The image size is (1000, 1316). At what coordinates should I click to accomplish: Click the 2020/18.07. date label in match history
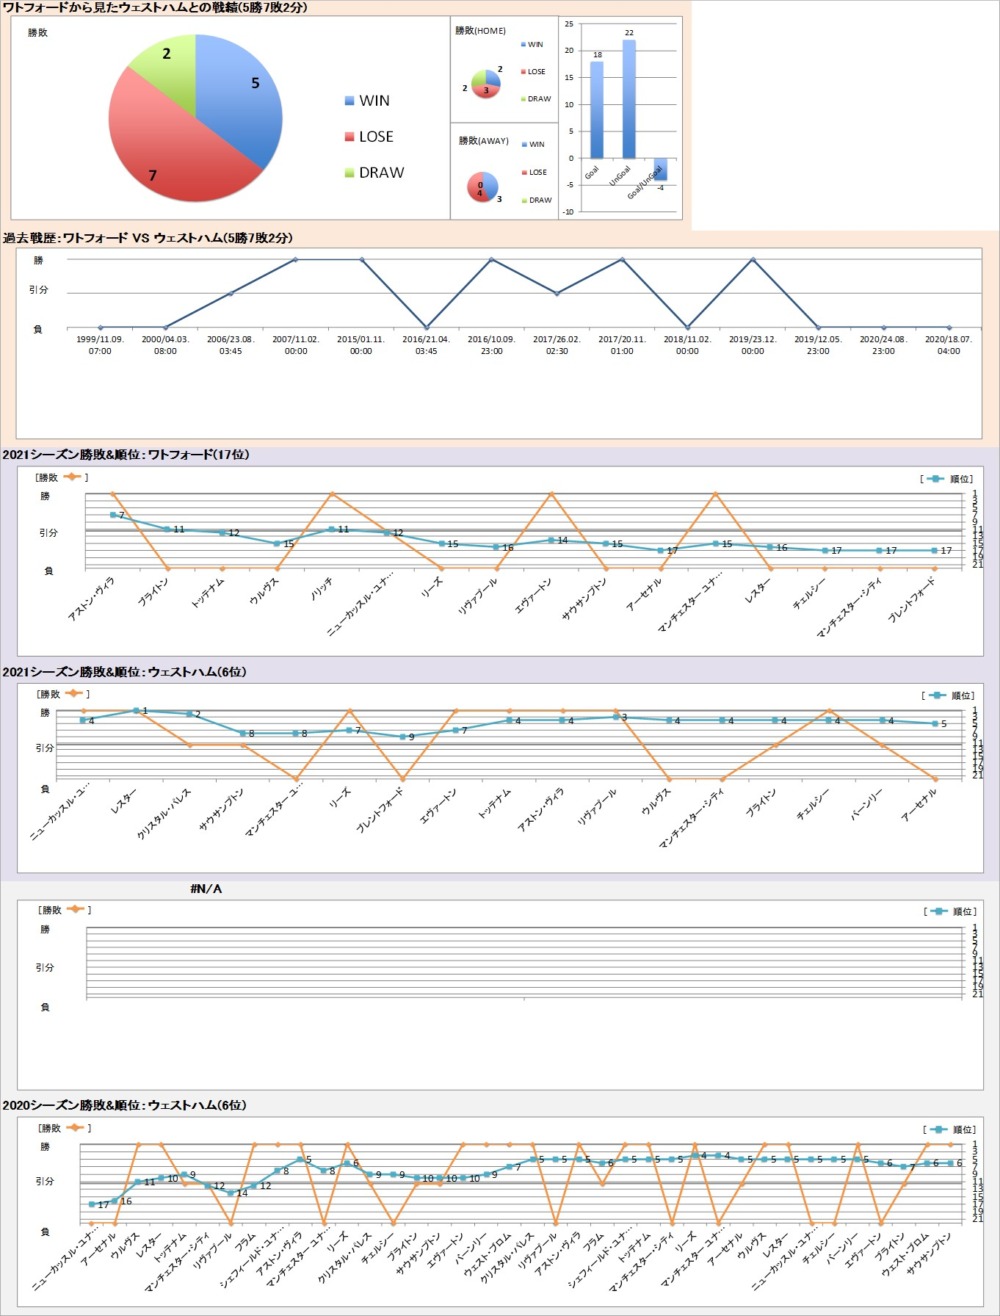point(948,345)
